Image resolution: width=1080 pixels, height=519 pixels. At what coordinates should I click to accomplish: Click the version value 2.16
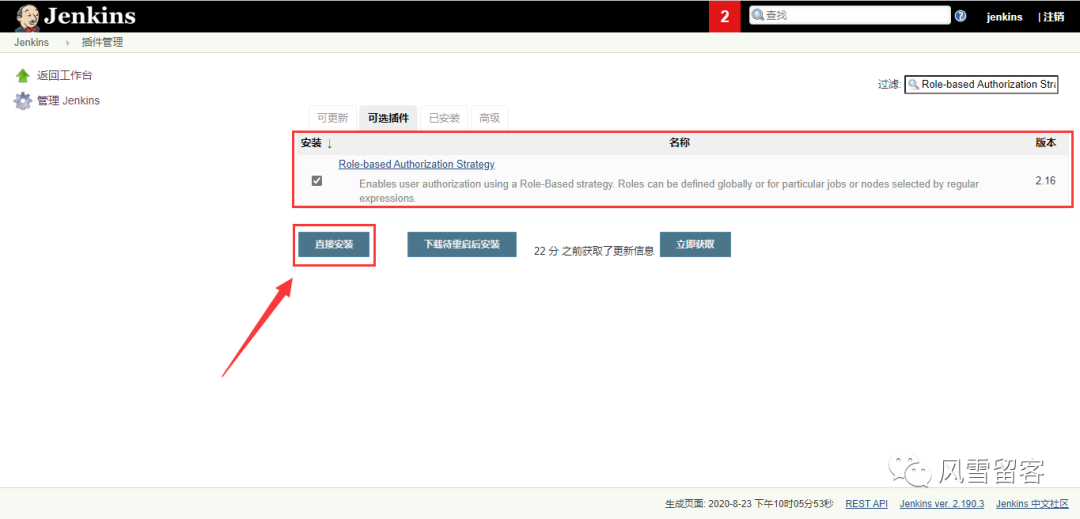pyautogui.click(x=1045, y=181)
